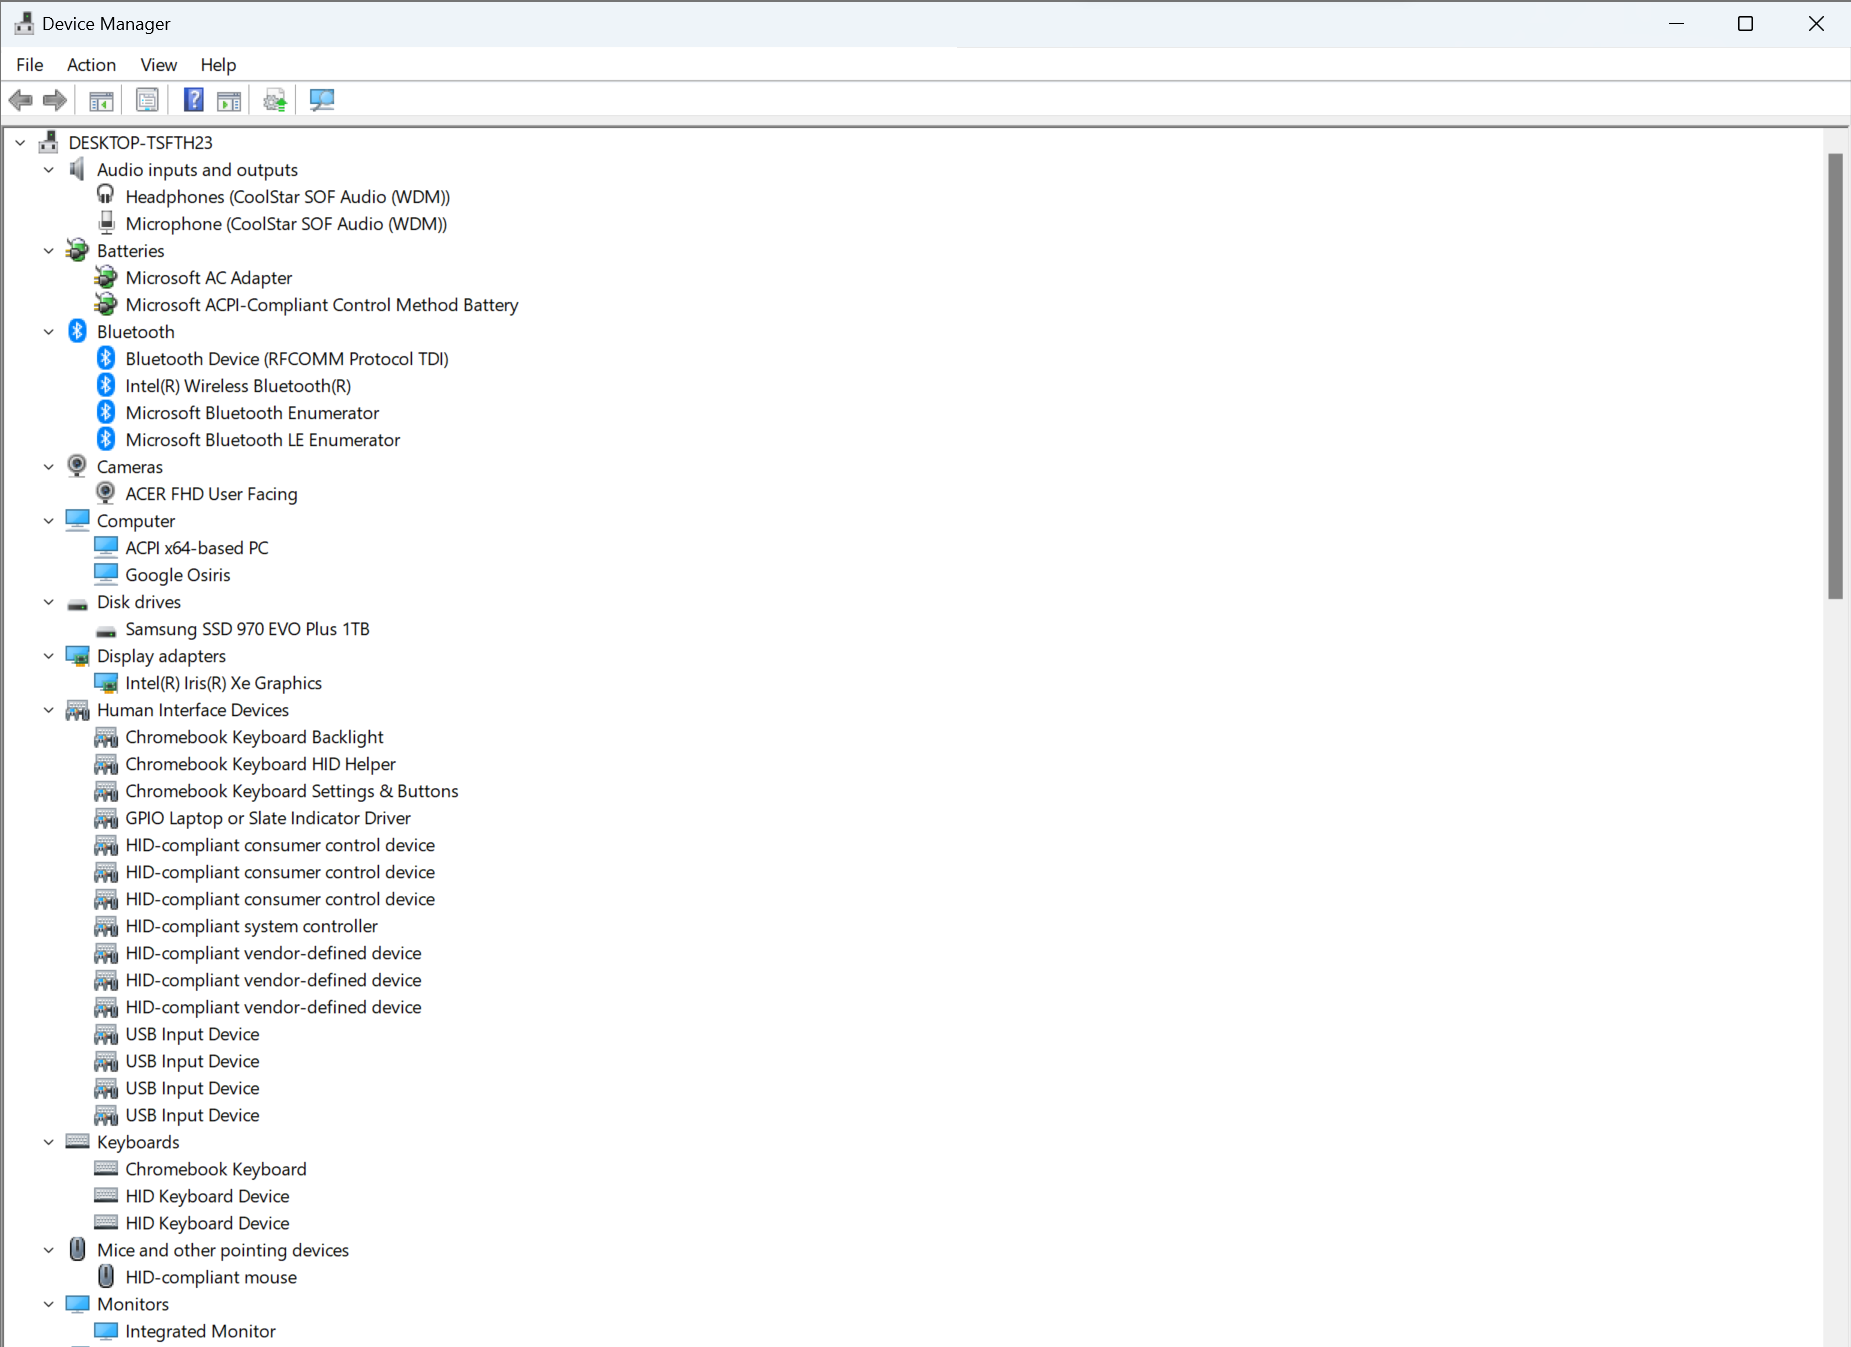
Task: Click the Forward arrow toolbar icon
Action: [x=55, y=100]
